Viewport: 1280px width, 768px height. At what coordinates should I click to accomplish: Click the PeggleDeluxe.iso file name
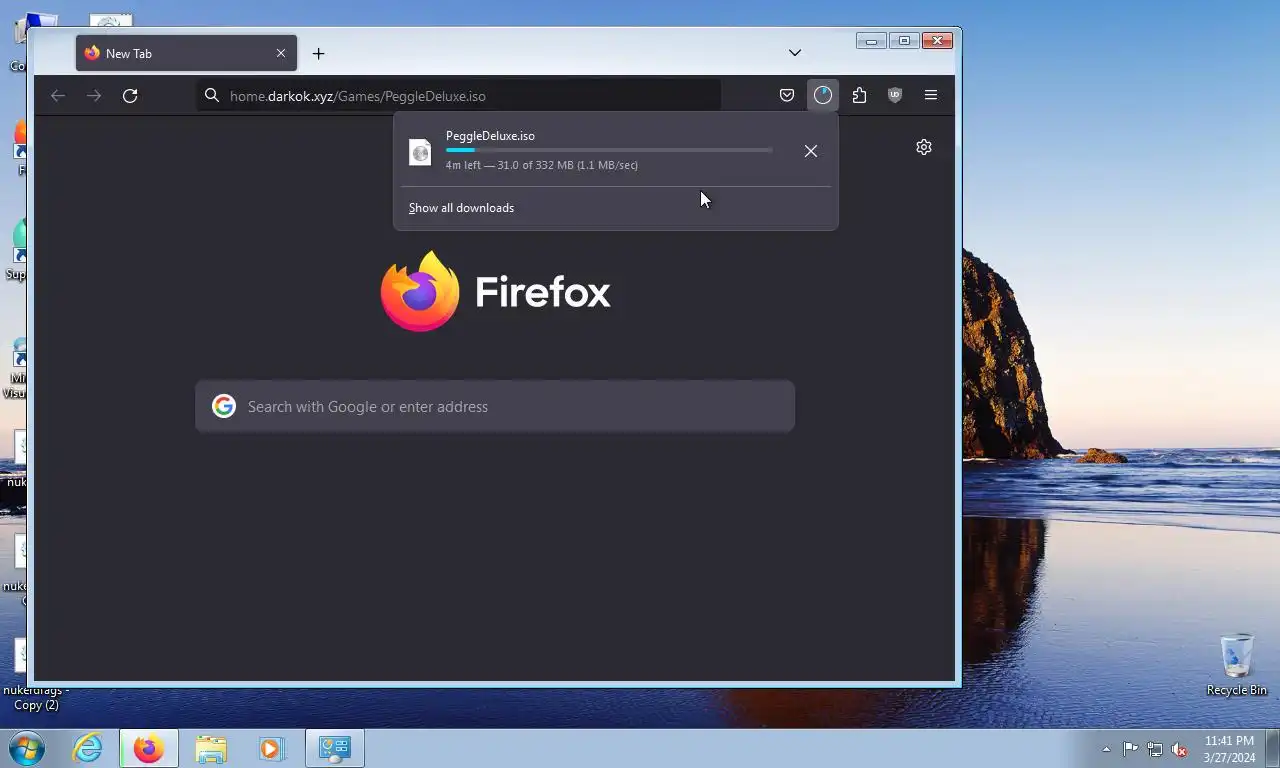pos(490,136)
